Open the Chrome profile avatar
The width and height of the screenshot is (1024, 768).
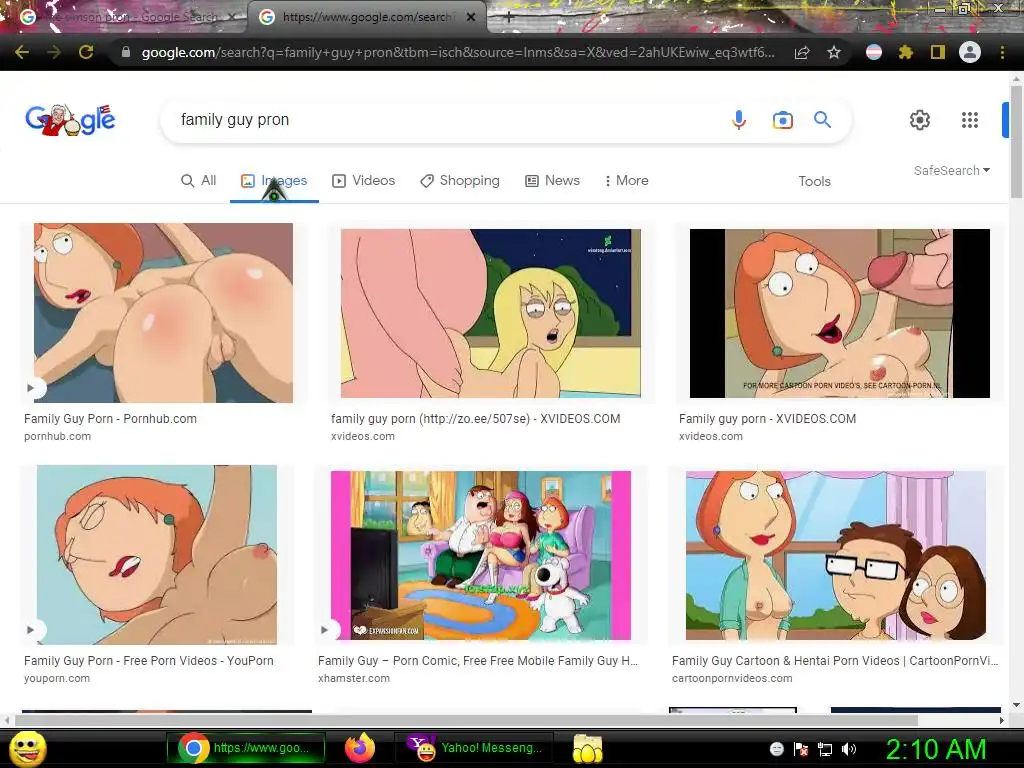coord(970,52)
